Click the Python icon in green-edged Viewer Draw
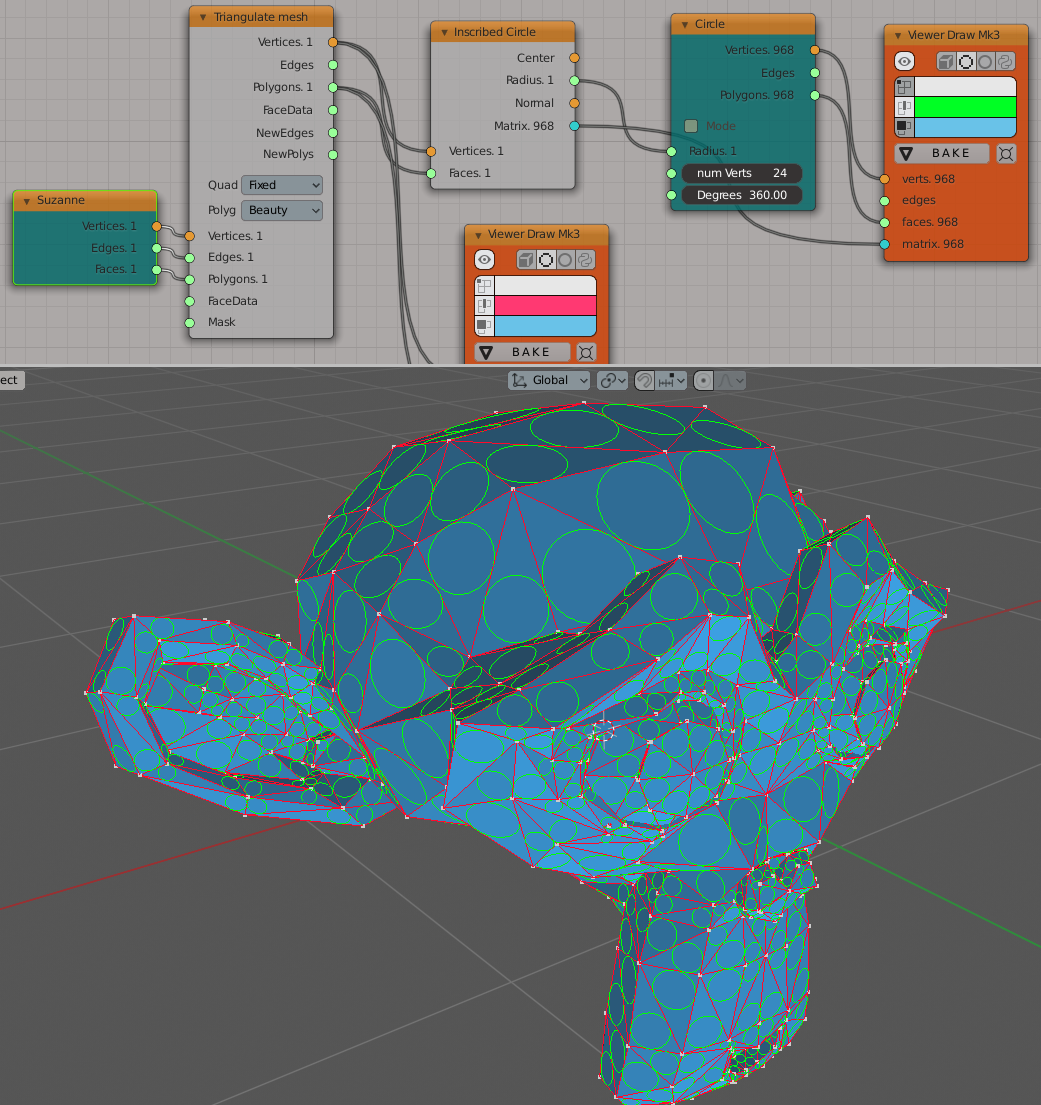Screen dimensions: 1041x1105 click(x=1005, y=61)
